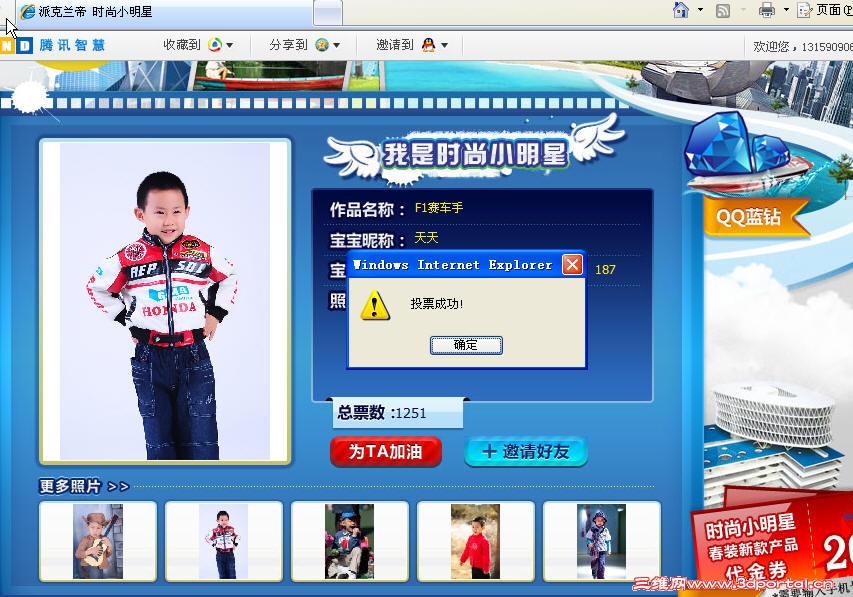Click the IE page icon on the tab

28,12
